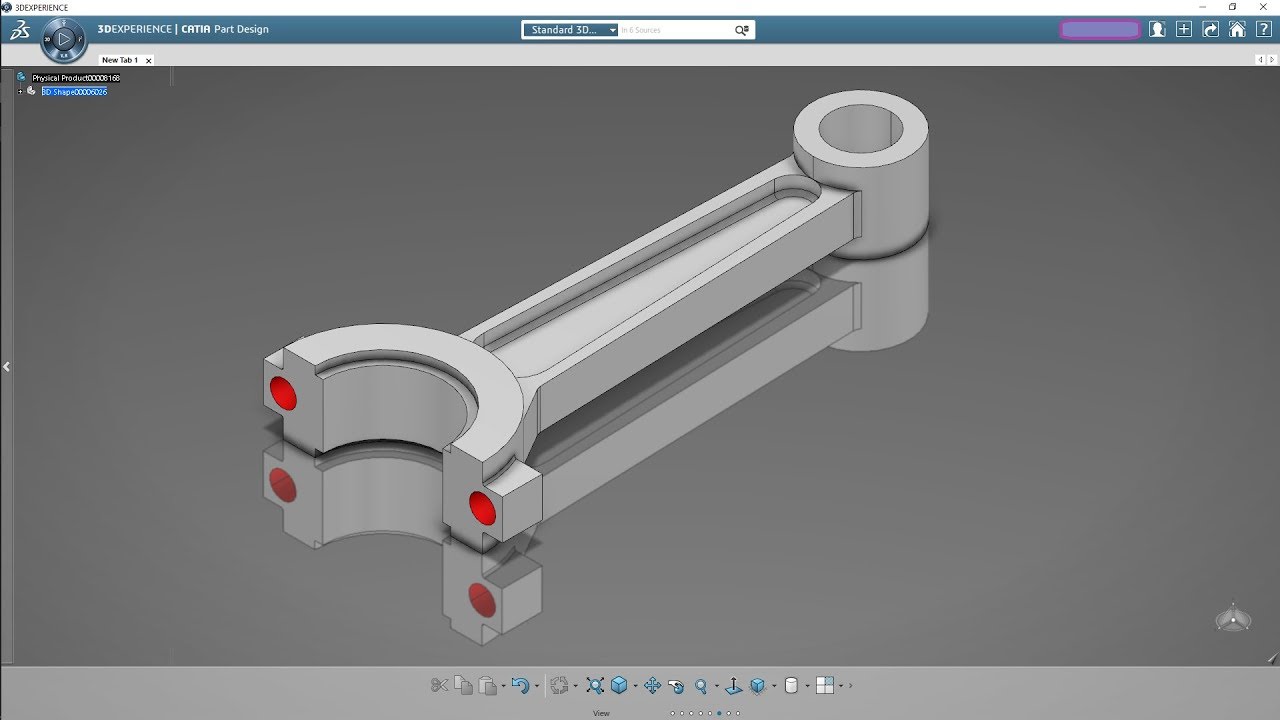Viewport: 1280px width, 720px height.
Task: Switch to New Tab 1
Action: [120, 60]
